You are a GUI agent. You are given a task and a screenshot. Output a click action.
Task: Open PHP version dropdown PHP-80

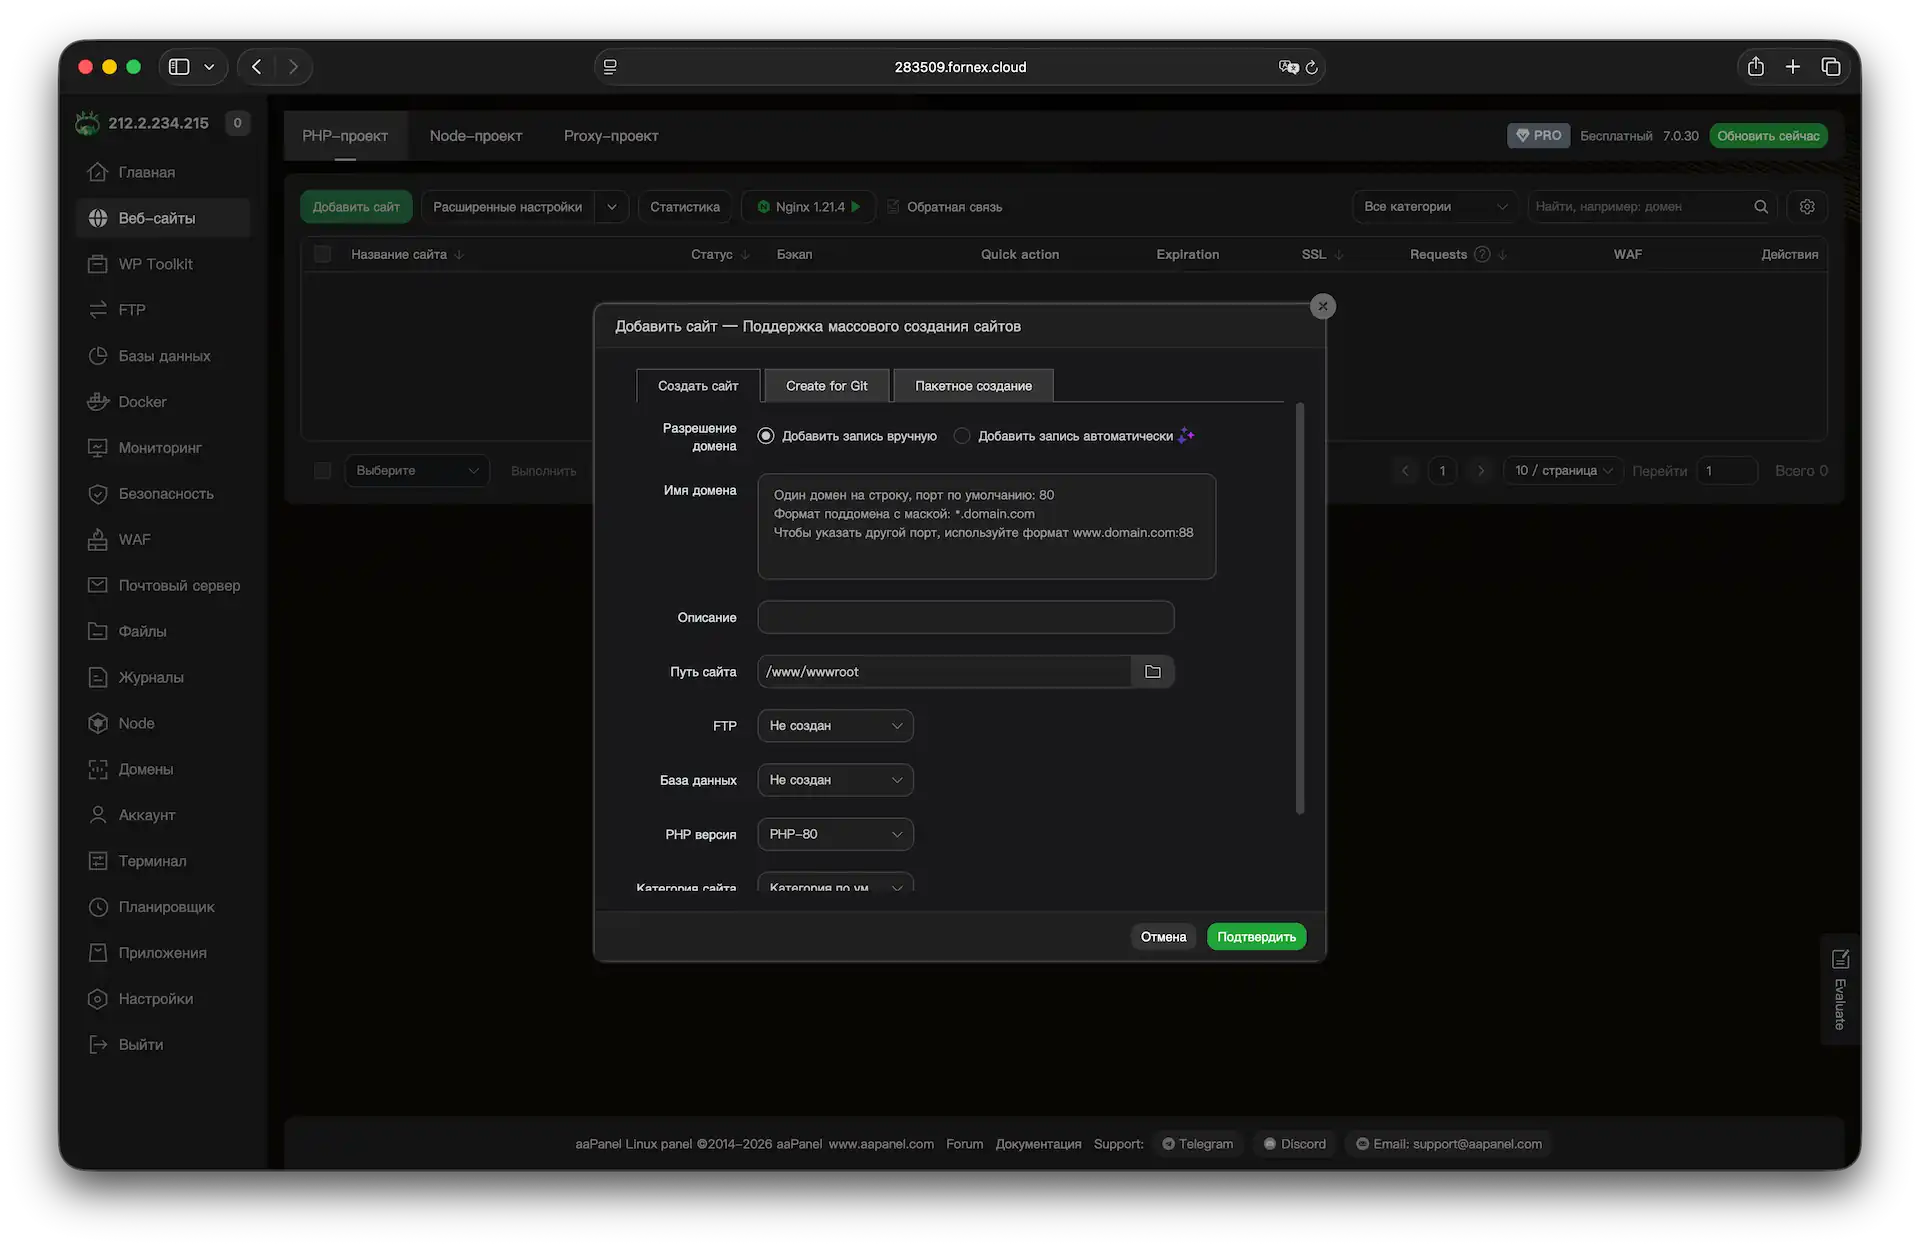835,834
